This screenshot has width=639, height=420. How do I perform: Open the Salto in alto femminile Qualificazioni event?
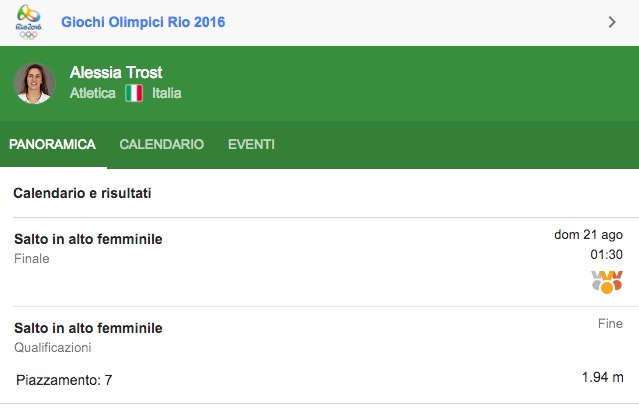[x=88, y=328]
